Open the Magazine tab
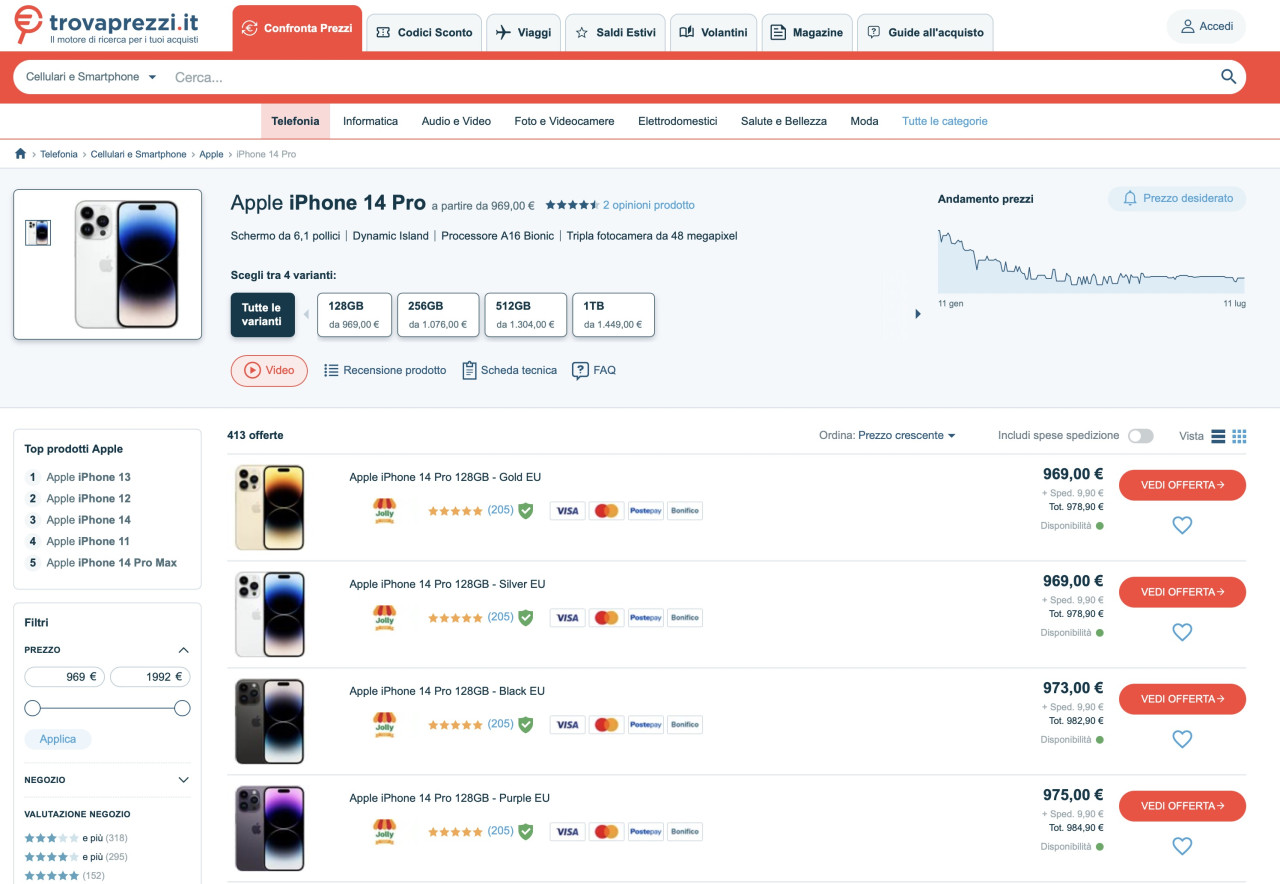The image size is (1280, 884). click(x=807, y=32)
